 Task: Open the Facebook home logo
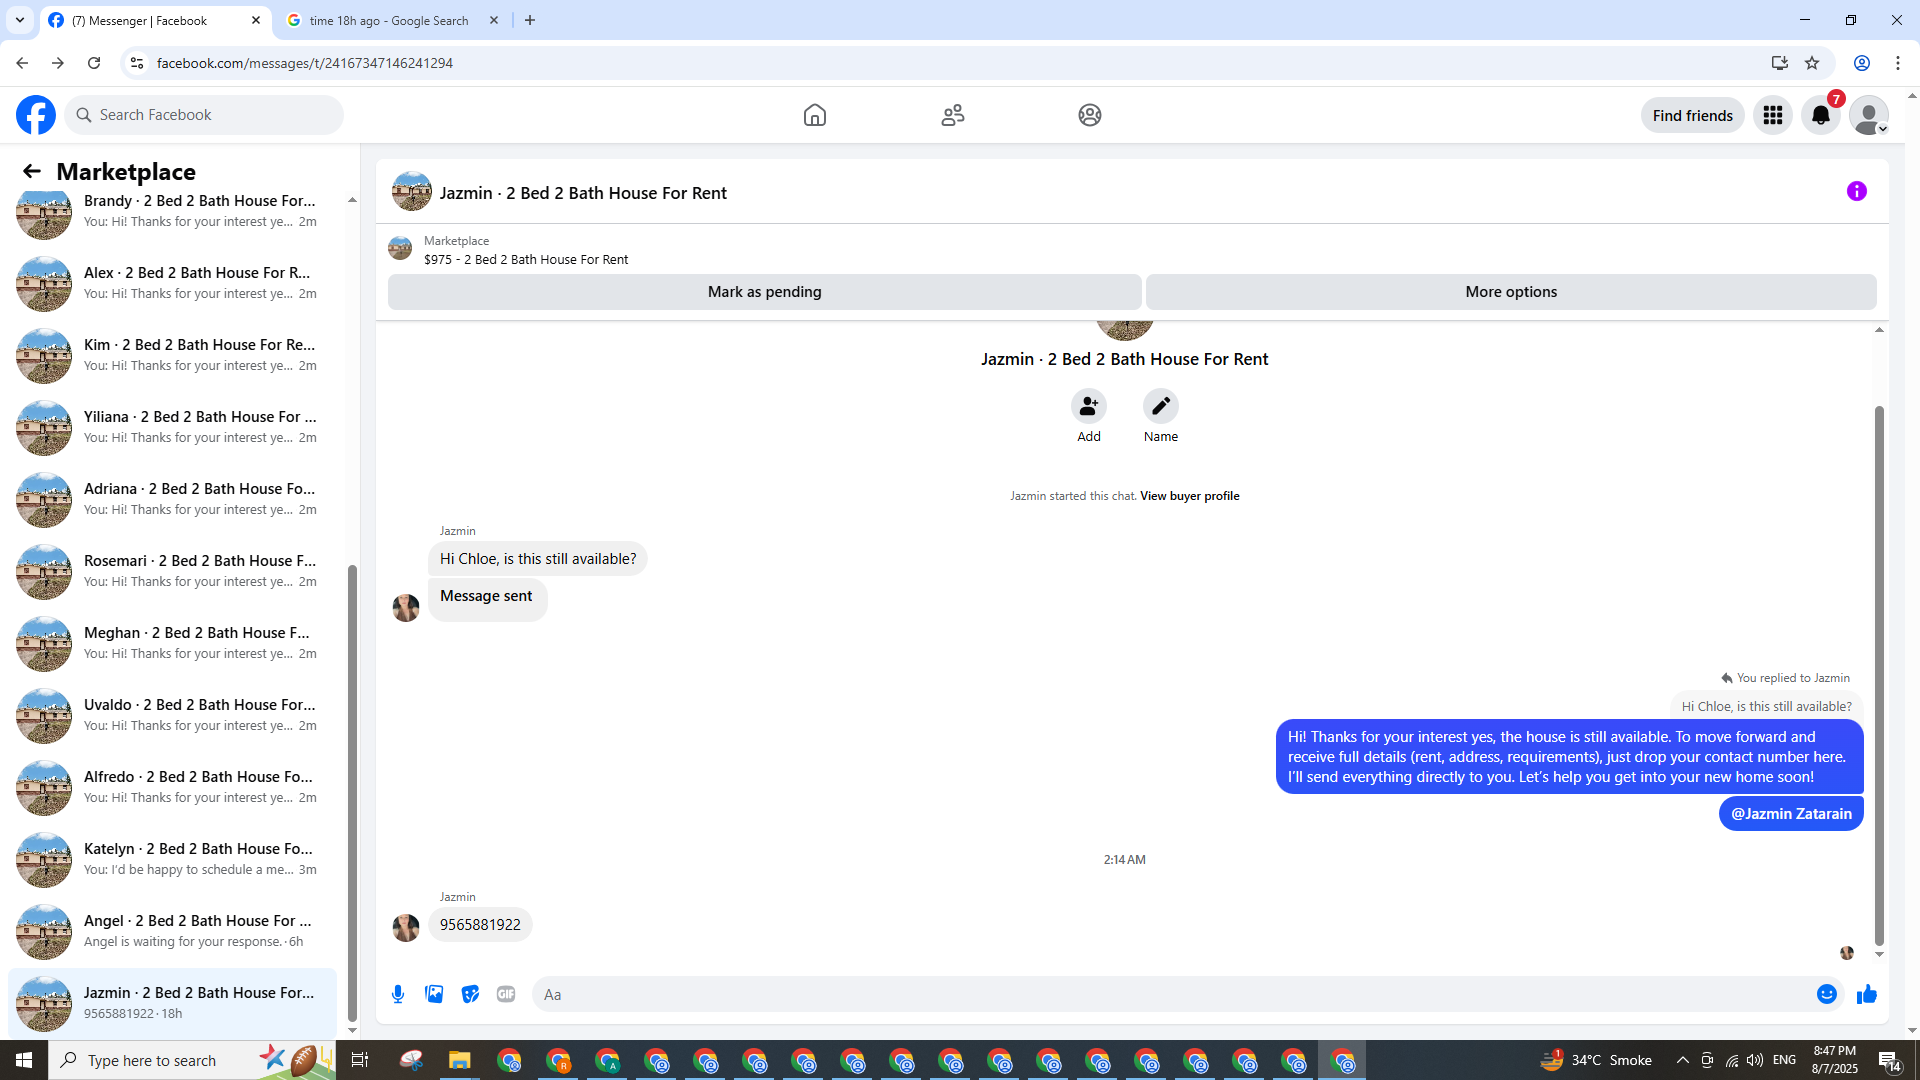pyautogui.click(x=36, y=115)
